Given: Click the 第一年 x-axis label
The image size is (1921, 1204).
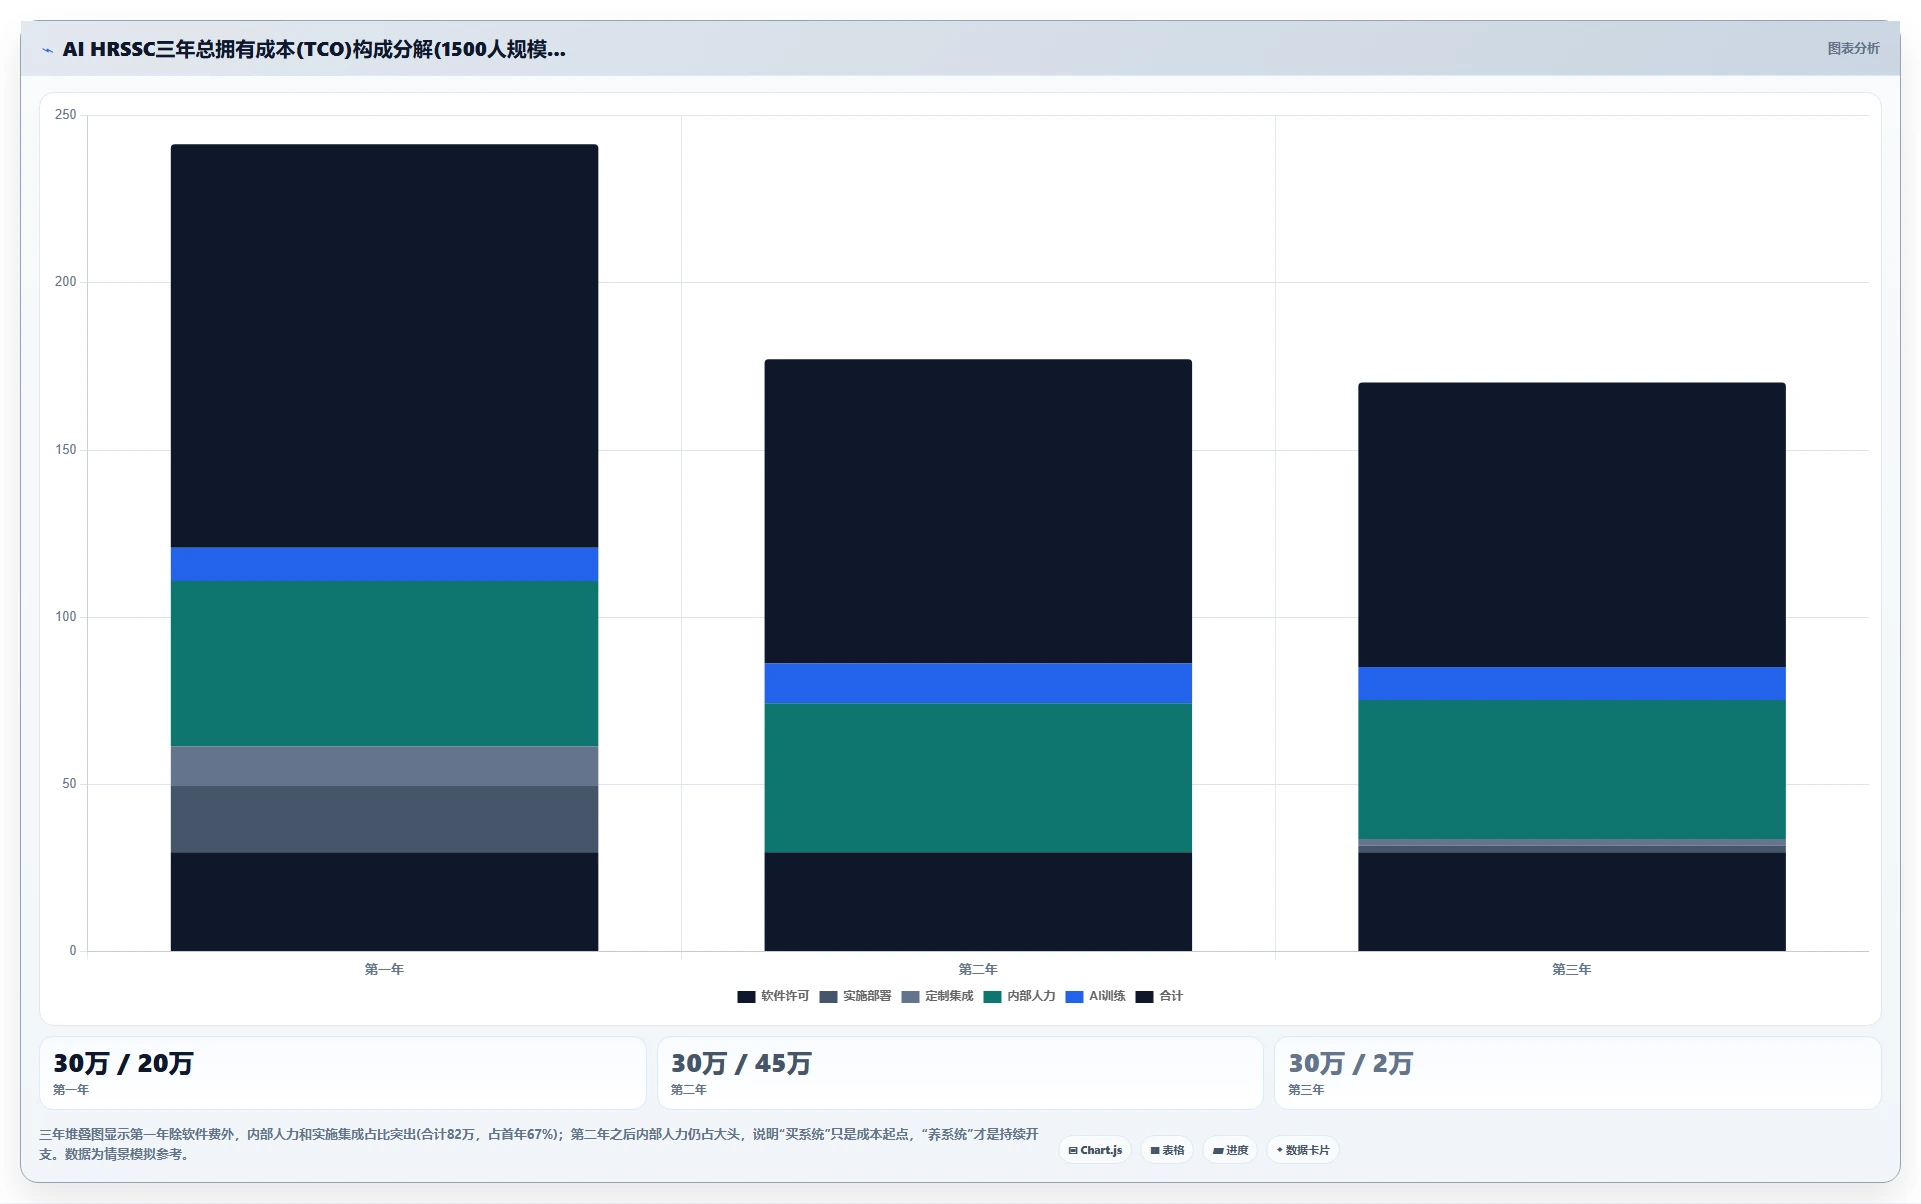Looking at the screenshot, I should (x=384, y=969).
